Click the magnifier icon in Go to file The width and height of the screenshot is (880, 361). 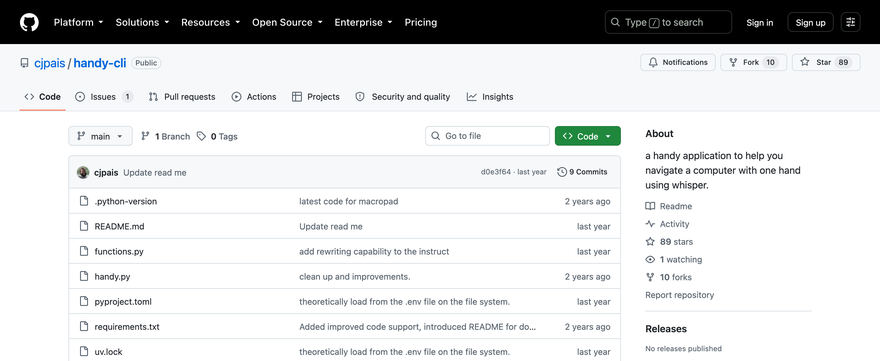pos(436,136)
